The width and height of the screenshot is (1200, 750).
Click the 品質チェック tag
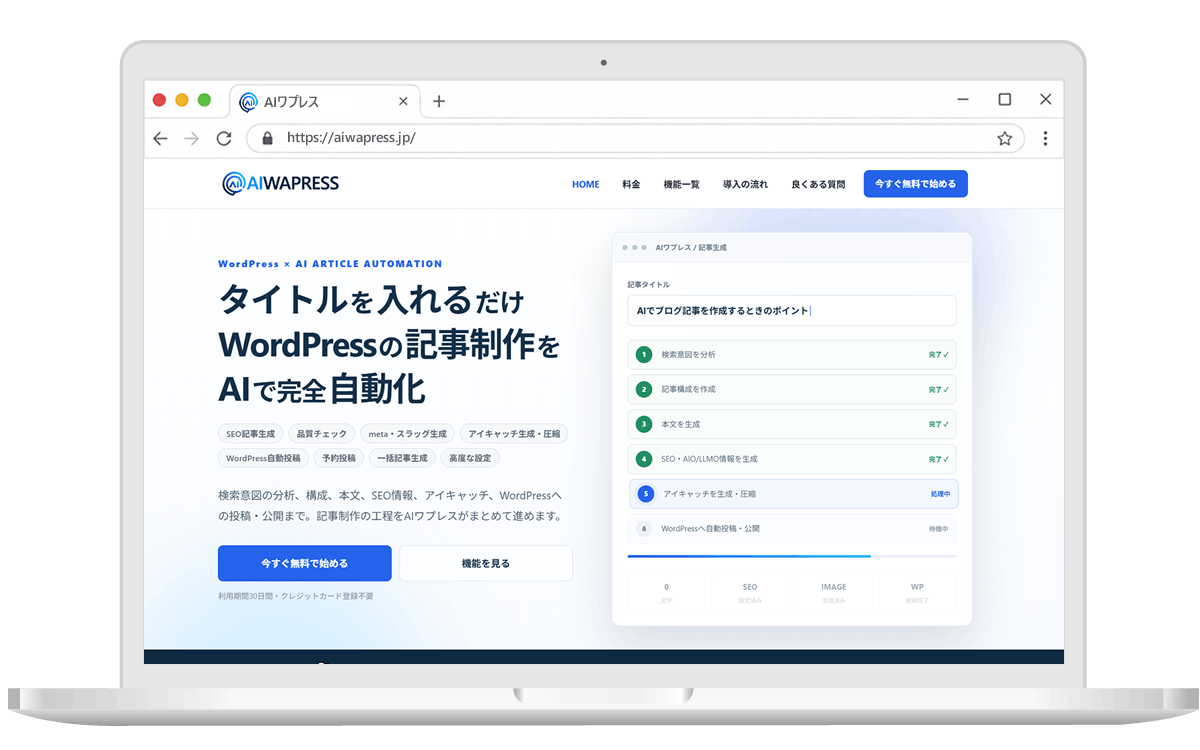click(322, 434)
